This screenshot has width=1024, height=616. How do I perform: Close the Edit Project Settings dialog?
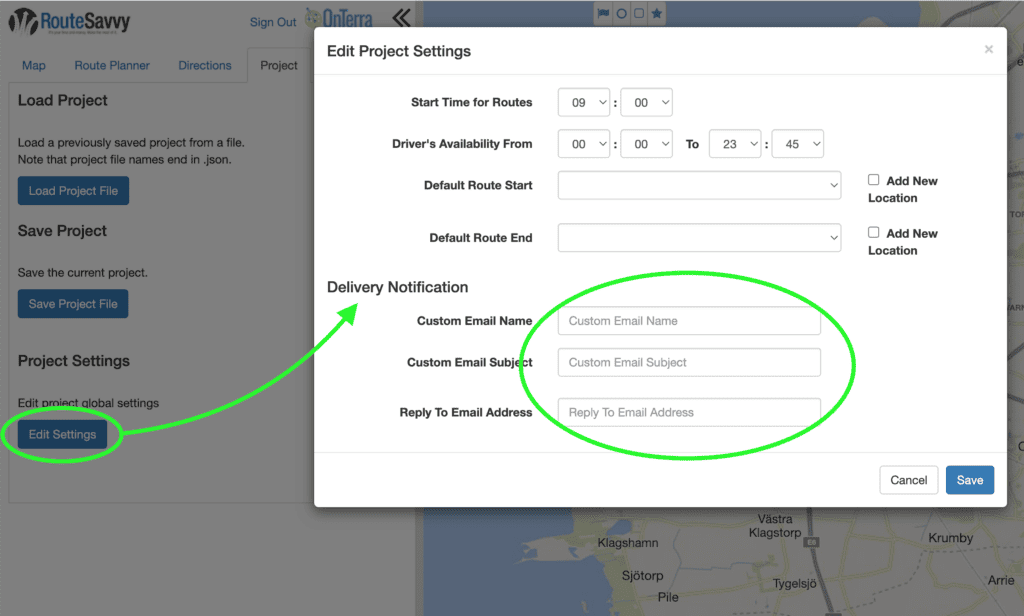click(x=988, y=49)
